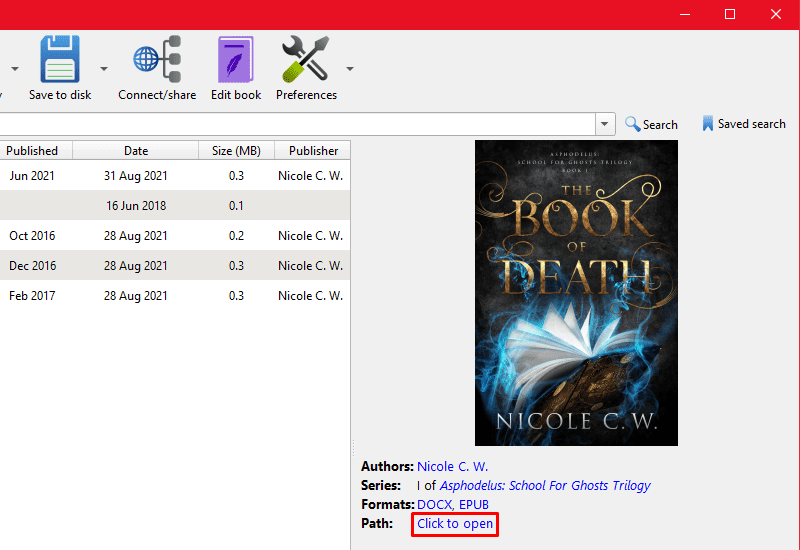
Task: Open the Nicole C. W. author link
Action: pyautogui.click(x=452, y=466)
